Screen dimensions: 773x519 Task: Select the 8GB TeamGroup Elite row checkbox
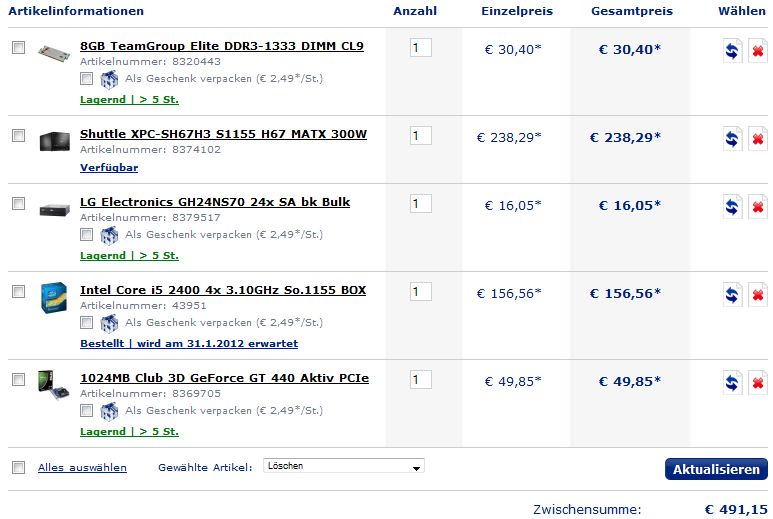pos(19,47)
